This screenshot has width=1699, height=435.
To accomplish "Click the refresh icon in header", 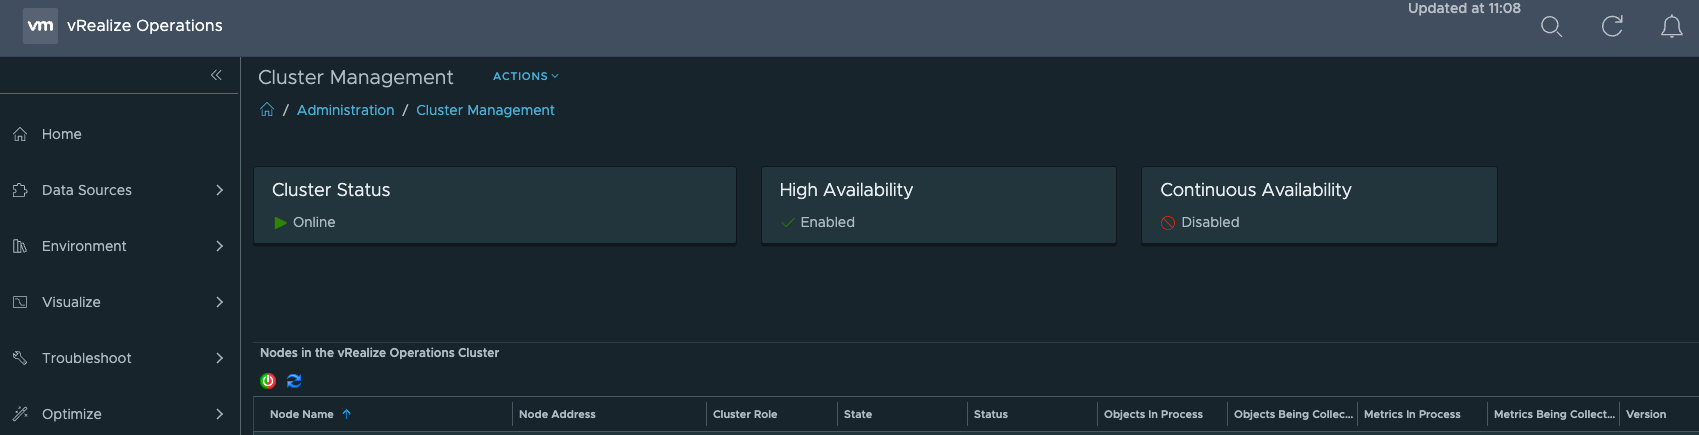I will [x=1612, y=26].
